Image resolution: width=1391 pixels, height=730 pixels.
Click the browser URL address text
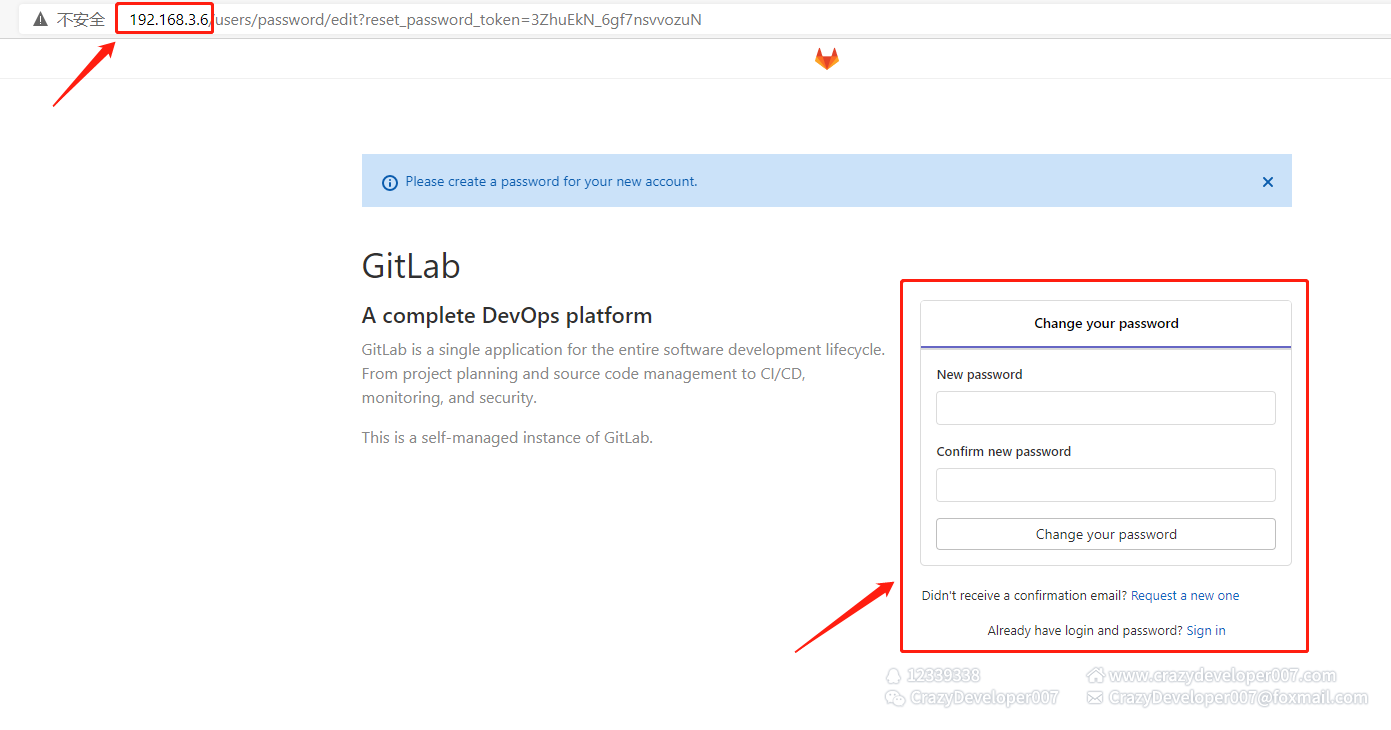pos(415,19)
